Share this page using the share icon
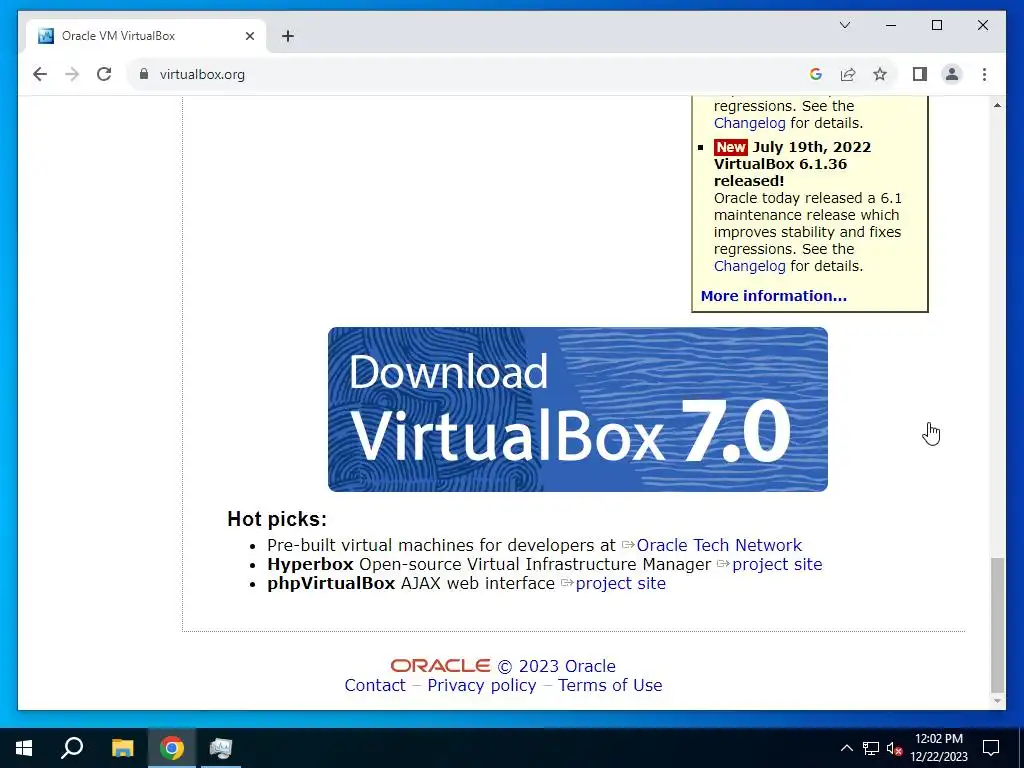Image resolution: width=1024 pixels, height=768 pixels. pos(848,74)
